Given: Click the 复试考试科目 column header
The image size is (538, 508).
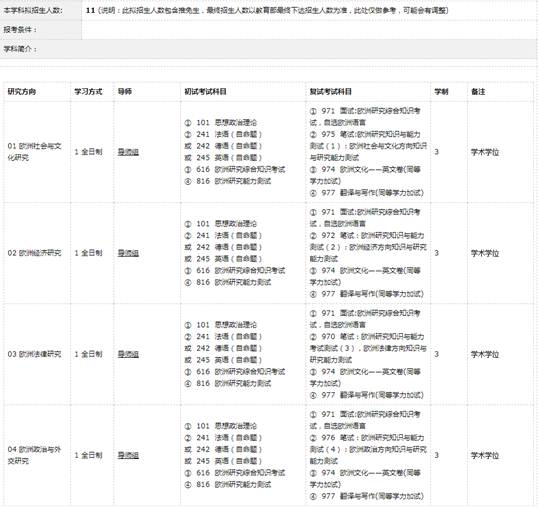Looking at the screenshot, I should (x=330, y=92).
